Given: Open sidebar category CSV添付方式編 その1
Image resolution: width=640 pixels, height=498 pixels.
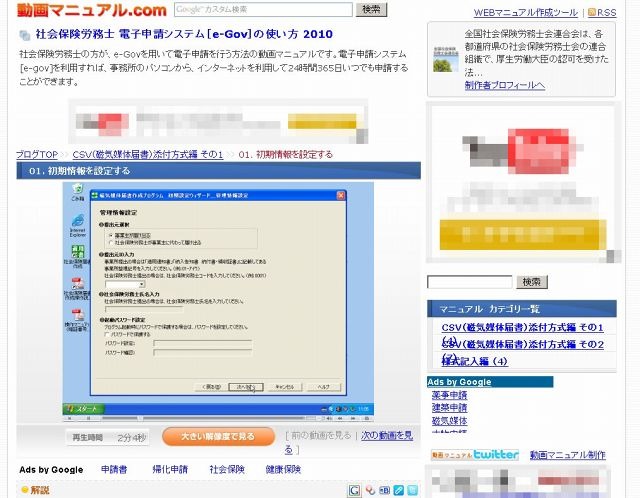Looking at the screenshot, I should click(x=522, y=327).
